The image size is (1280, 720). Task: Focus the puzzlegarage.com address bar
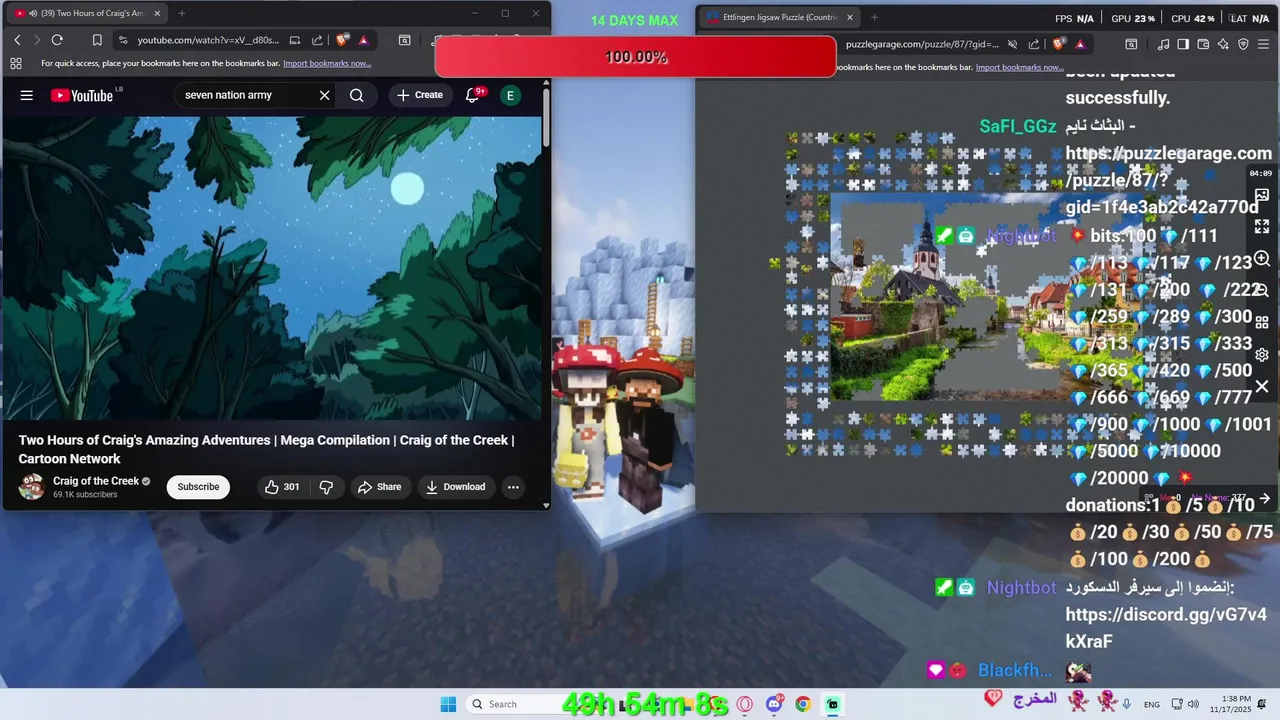tap(922, 44)
